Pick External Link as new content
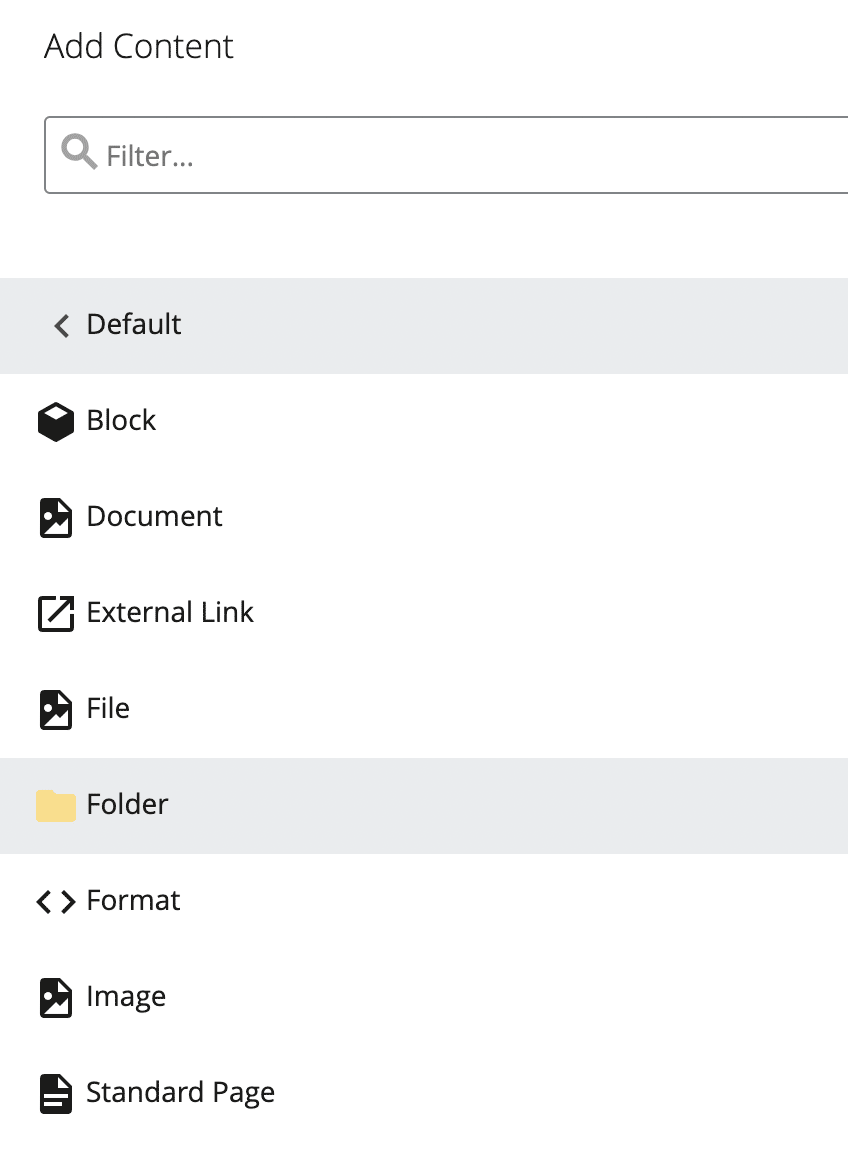Screen dimensions: 848x1156 coord(170,612)
